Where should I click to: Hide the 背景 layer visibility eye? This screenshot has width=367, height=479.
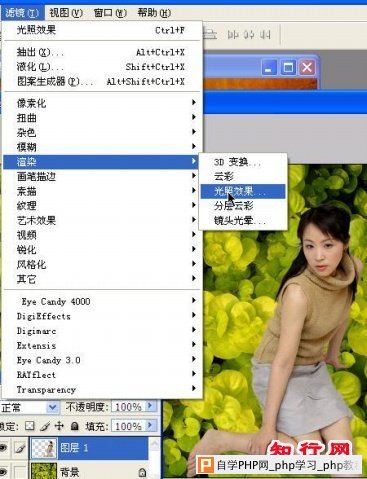click(x=3, y=472)
